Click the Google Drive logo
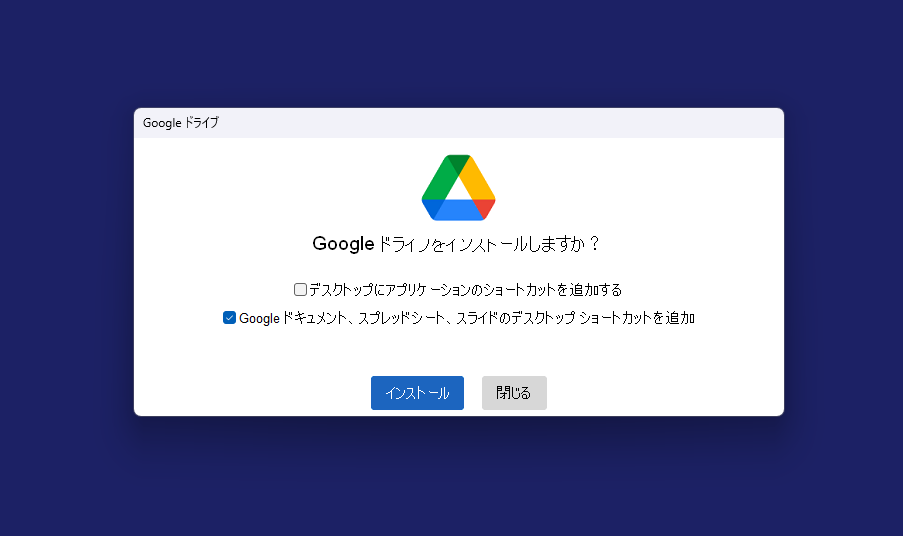 click(458, 187)
